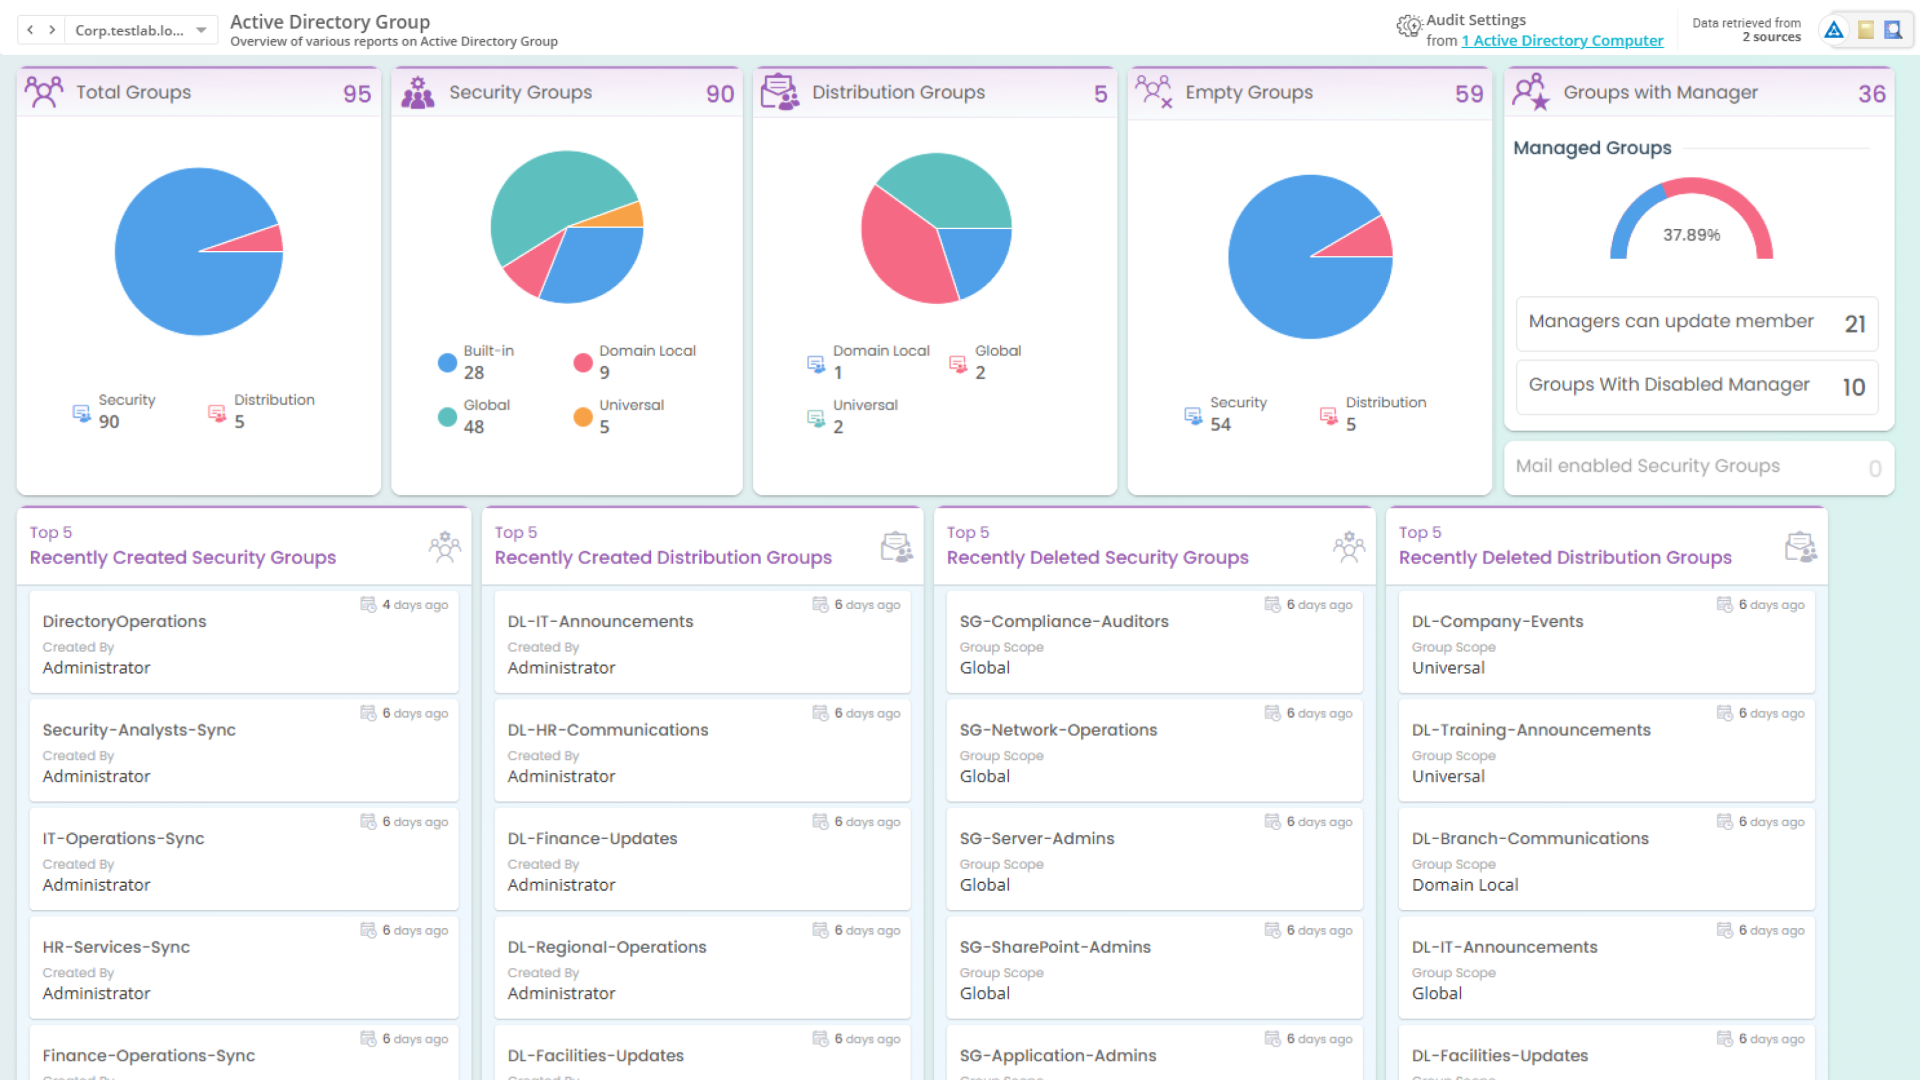Click icon beside Recently Created Security Groups
Image resolution: width=1920 pixels, height=1080 pixels.
coord(445,547)
